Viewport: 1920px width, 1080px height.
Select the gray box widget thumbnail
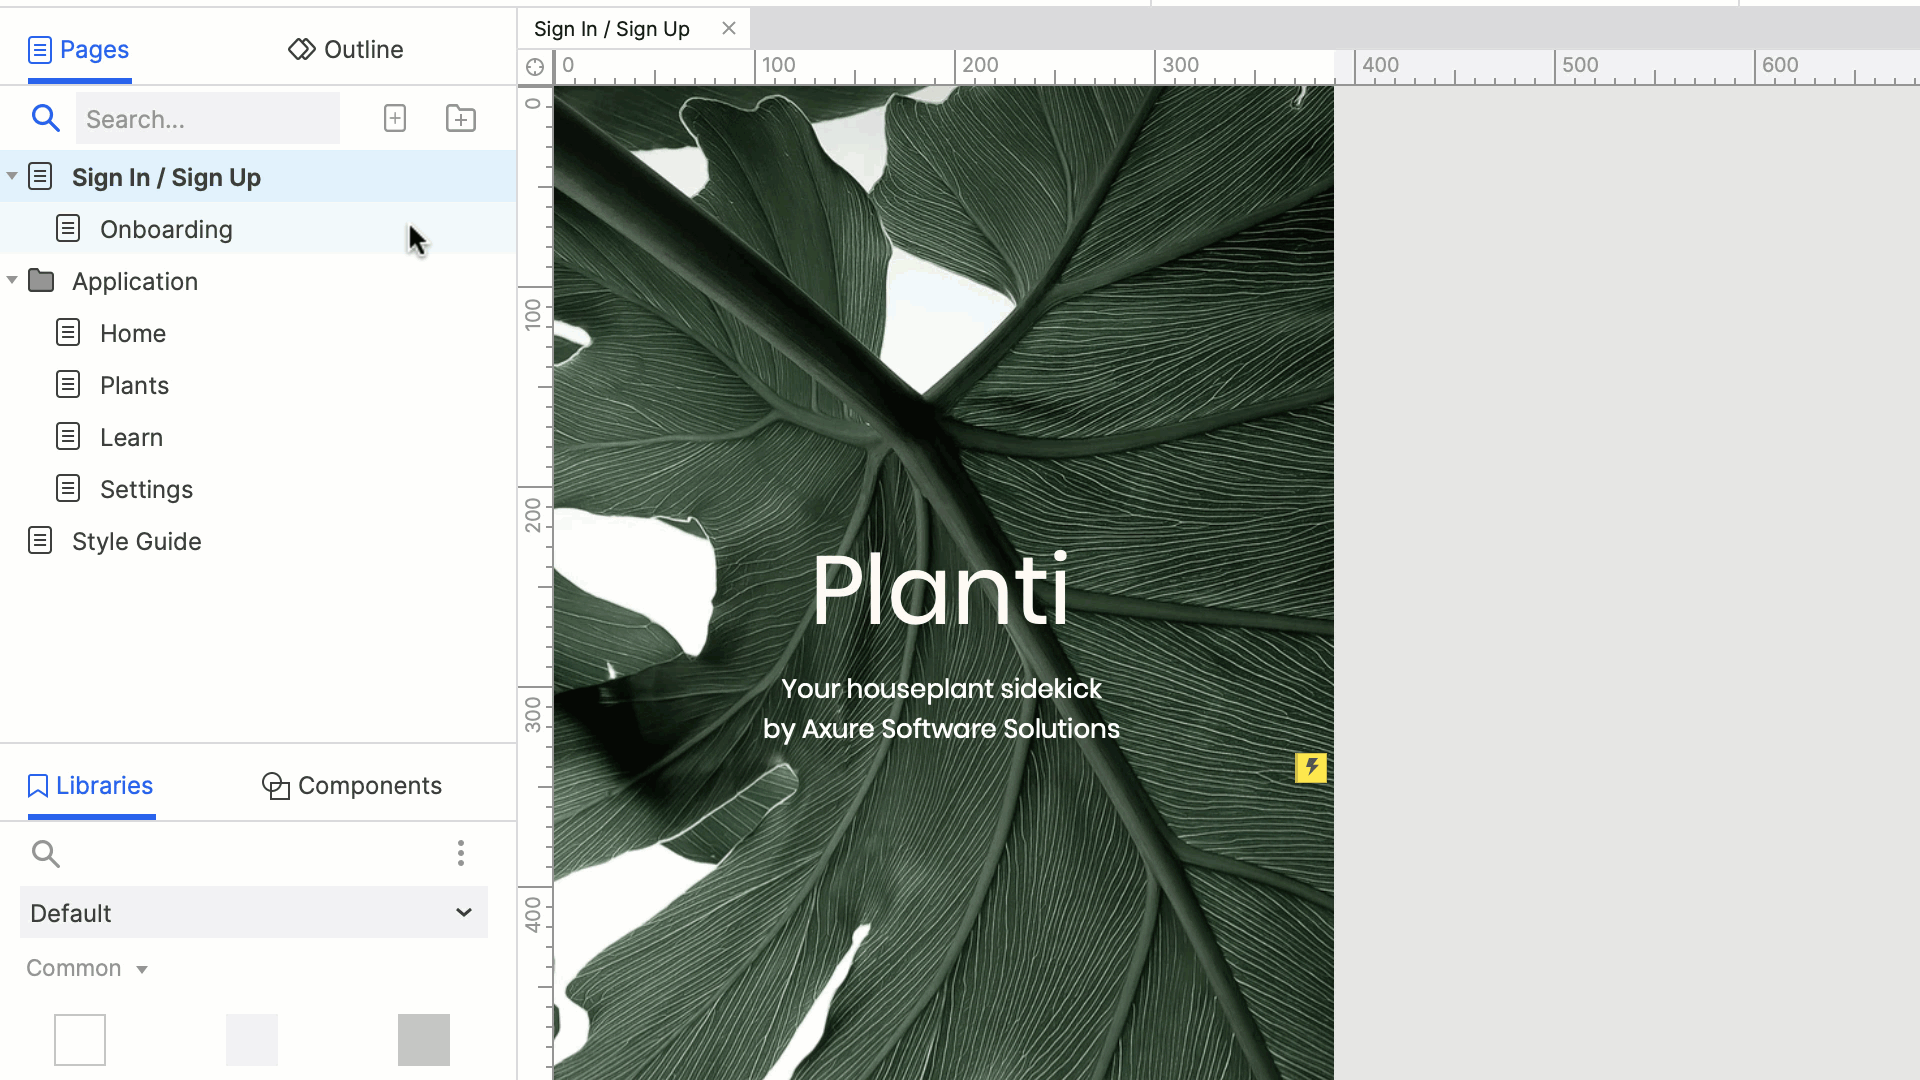[424, 1040]
